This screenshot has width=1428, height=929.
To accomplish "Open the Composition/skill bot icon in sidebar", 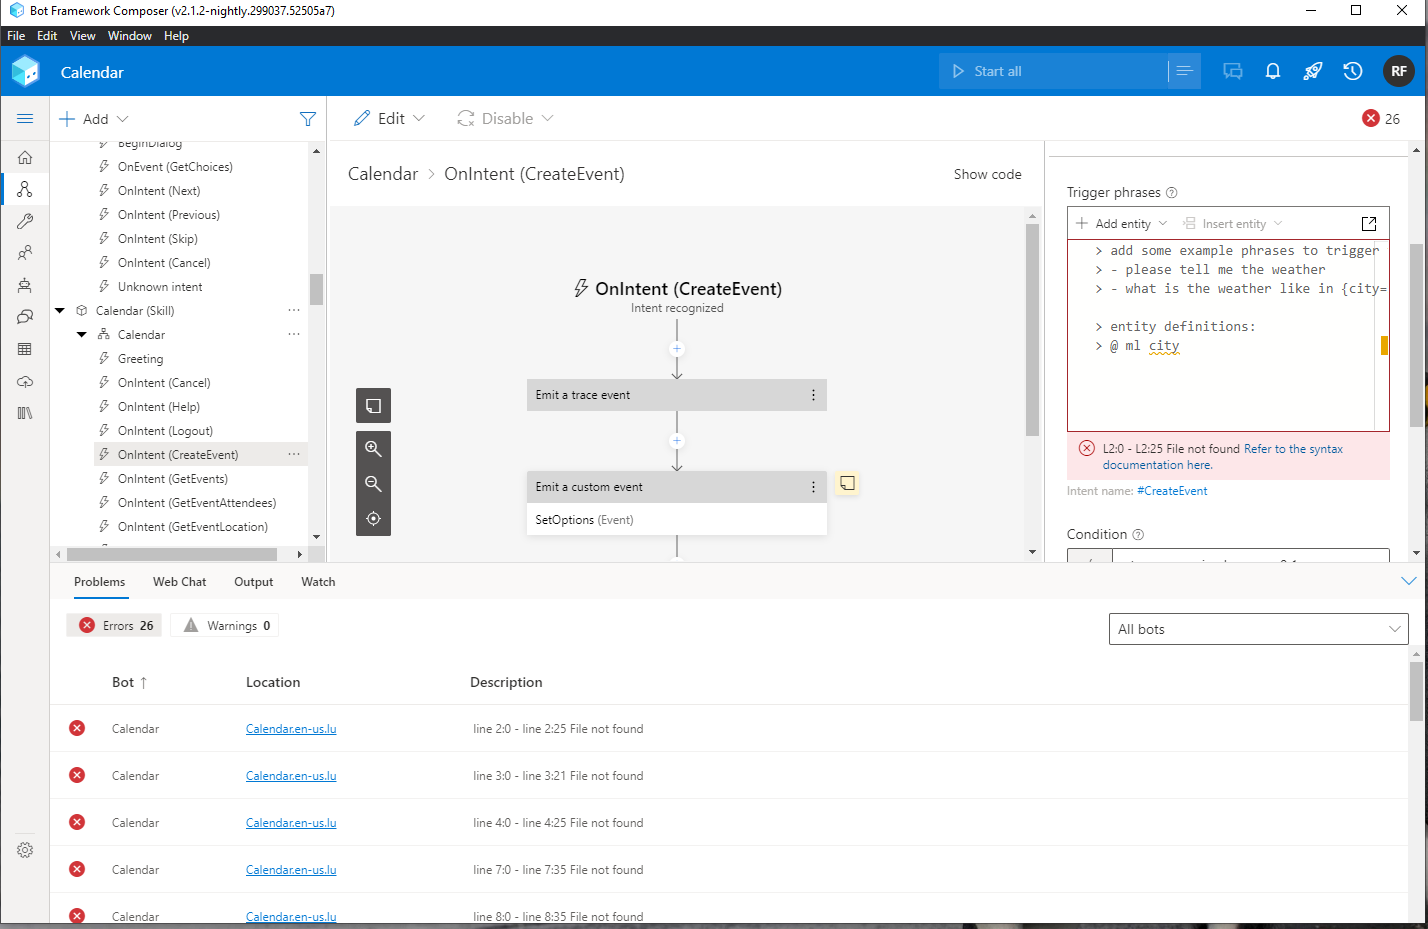I will [25, 284].
